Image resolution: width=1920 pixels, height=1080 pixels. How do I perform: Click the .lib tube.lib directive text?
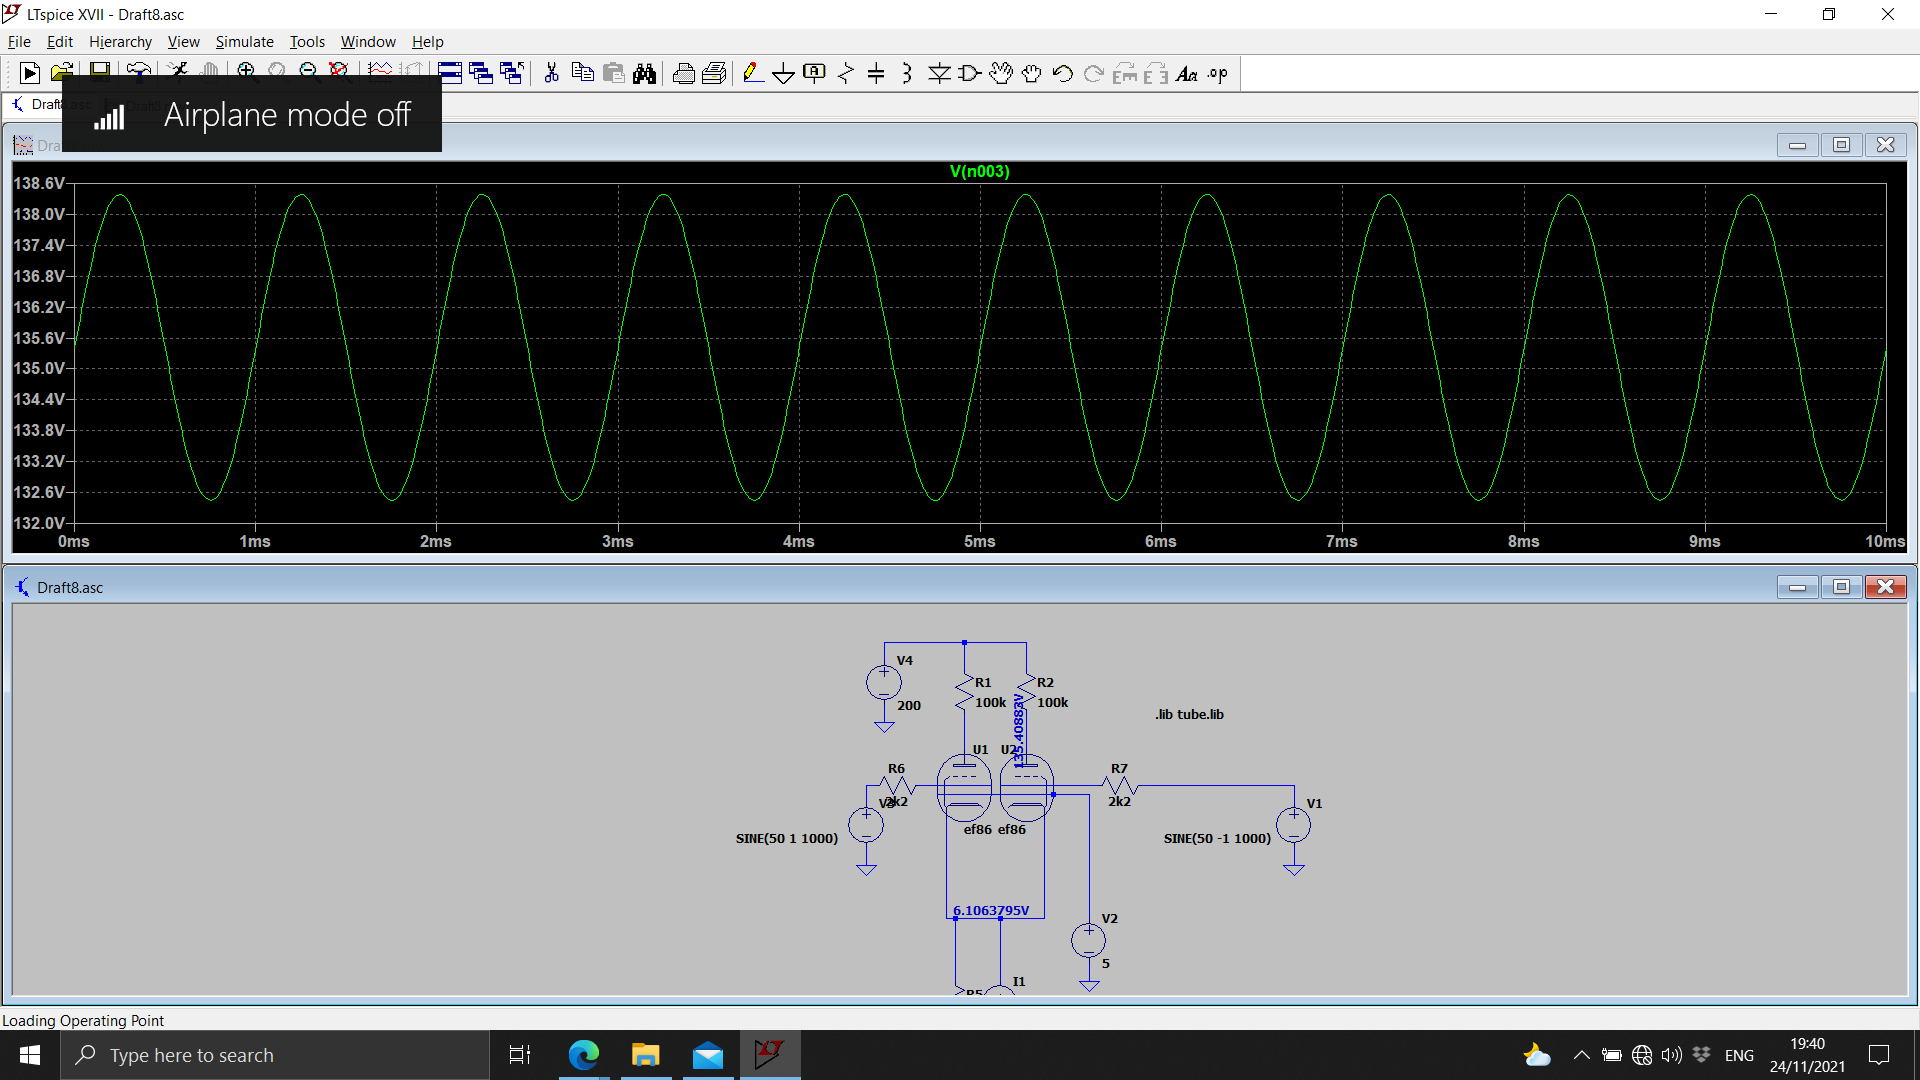click(1189, 714)
